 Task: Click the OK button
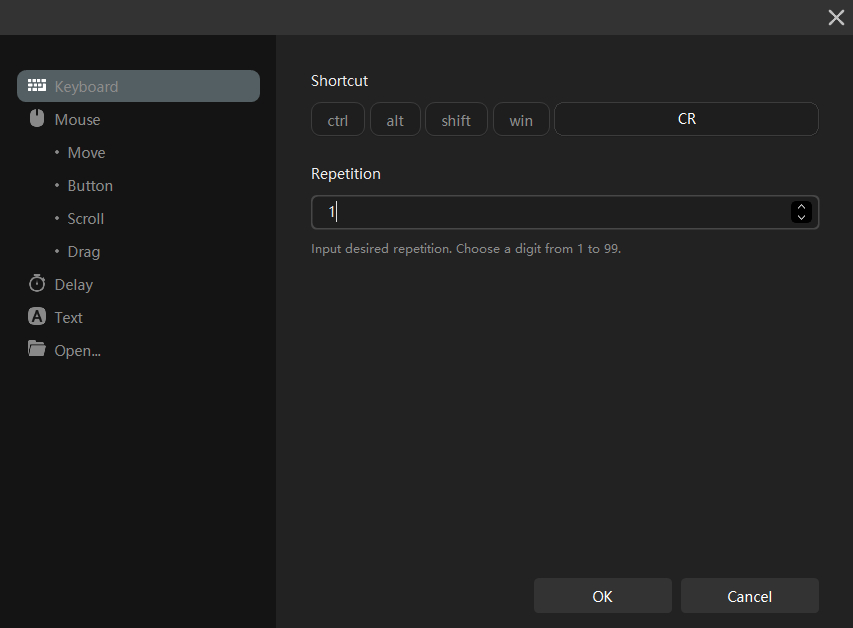pos(602,596)
